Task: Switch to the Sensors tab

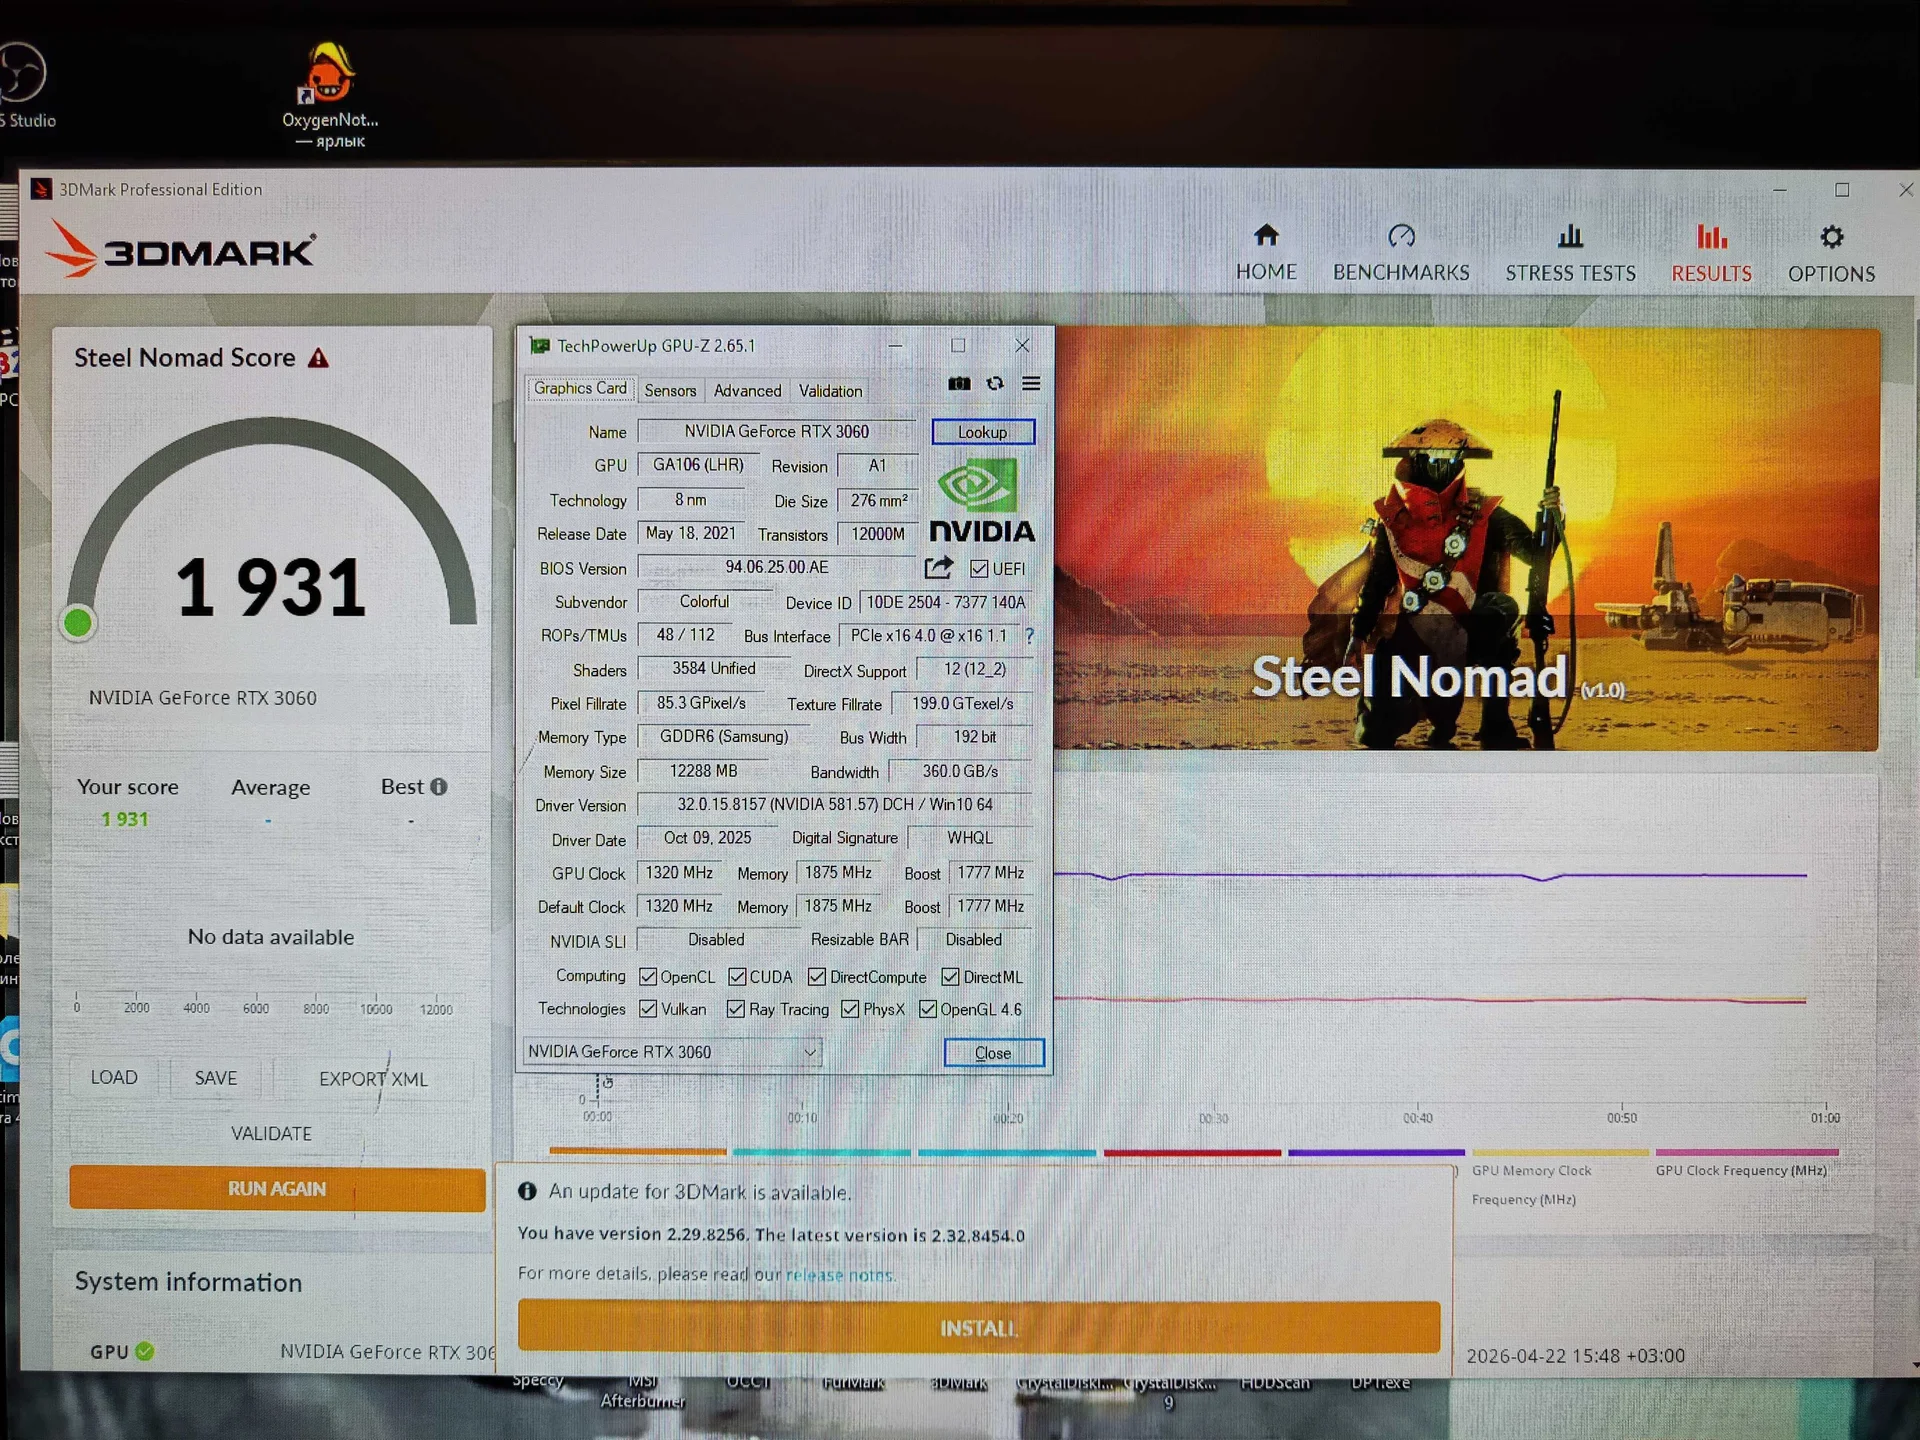Action: (670, 391)
